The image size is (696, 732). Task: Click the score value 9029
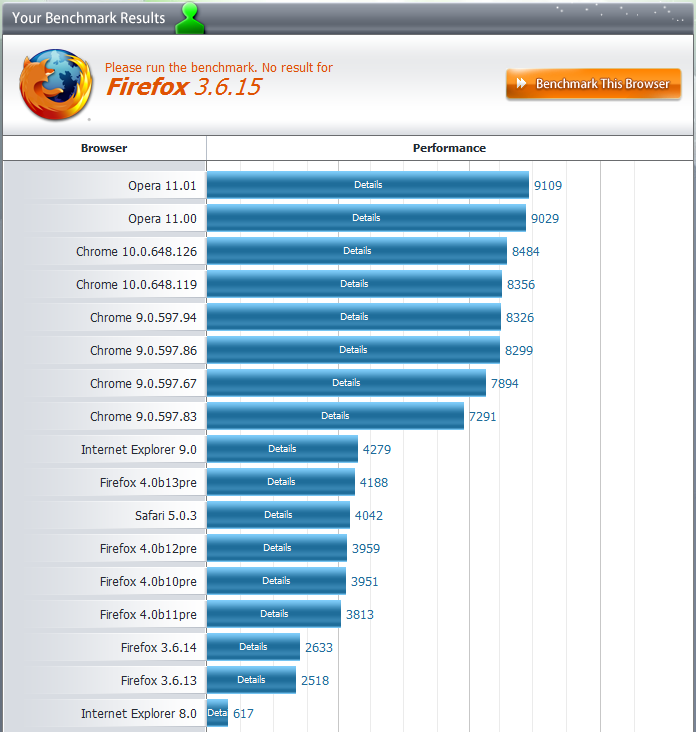tap(545, 219)
